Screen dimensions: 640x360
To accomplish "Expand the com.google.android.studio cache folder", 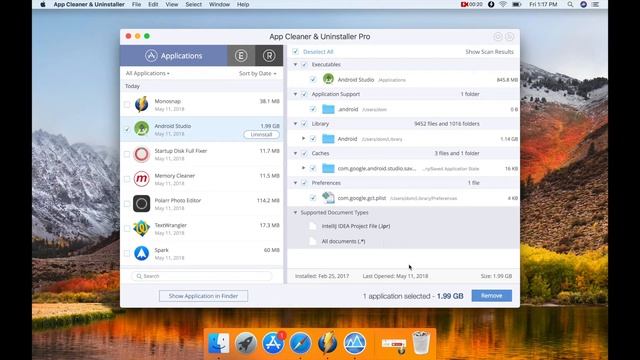I will click(x=304, y=168).
